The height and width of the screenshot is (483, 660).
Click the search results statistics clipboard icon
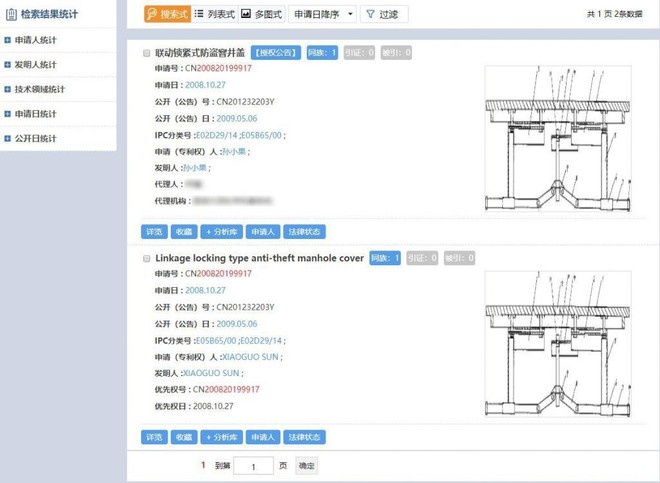point(11,14)
